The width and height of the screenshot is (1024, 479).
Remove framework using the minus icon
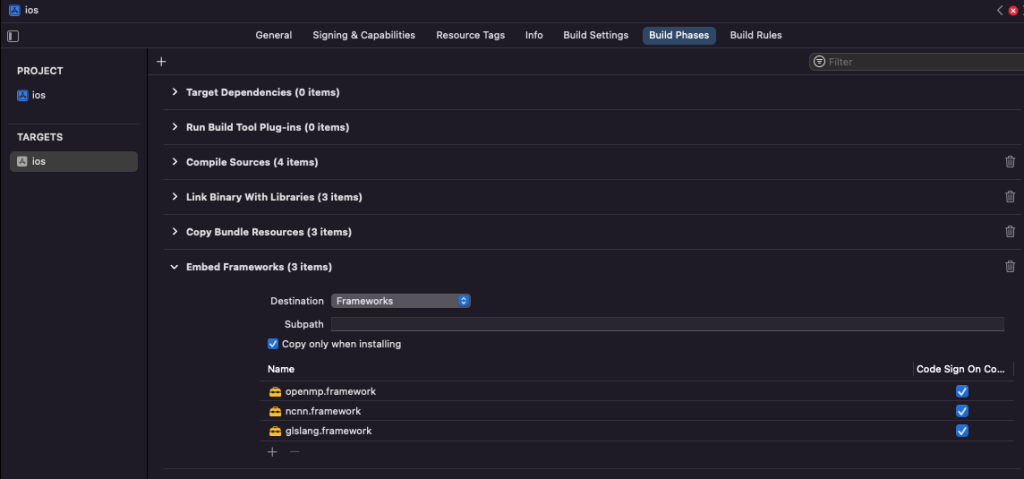click(295, 452)
